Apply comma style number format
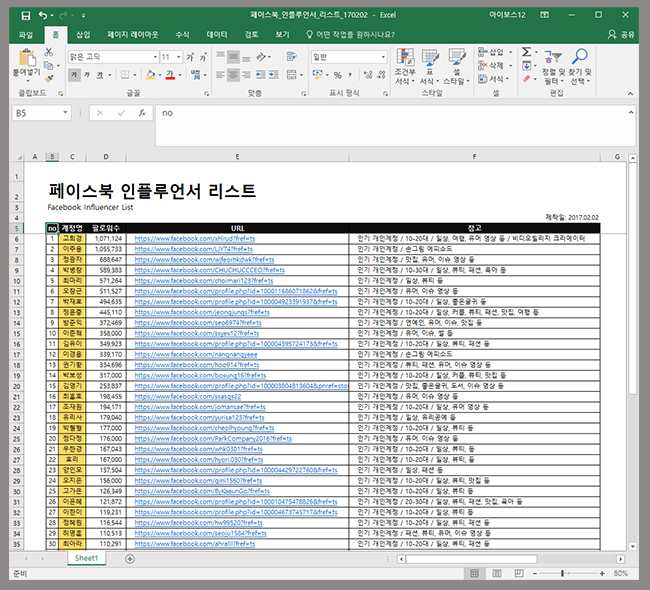The width and height of the screenshot is (650, 590). [350, 75]
